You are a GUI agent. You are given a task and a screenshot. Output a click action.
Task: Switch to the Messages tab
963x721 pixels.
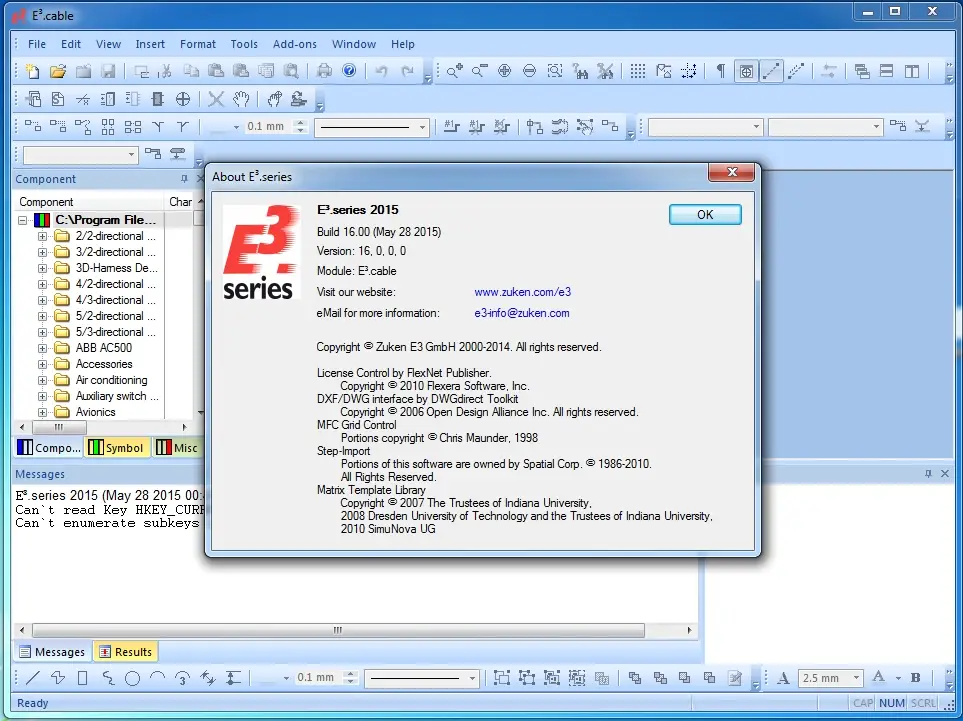(x=52, y=652)
